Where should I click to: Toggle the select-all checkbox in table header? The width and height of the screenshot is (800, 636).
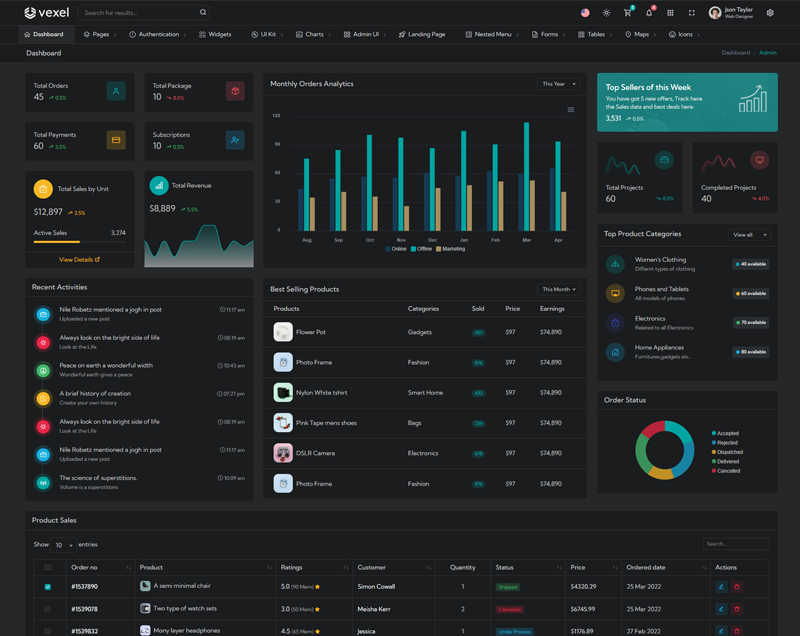47,567
